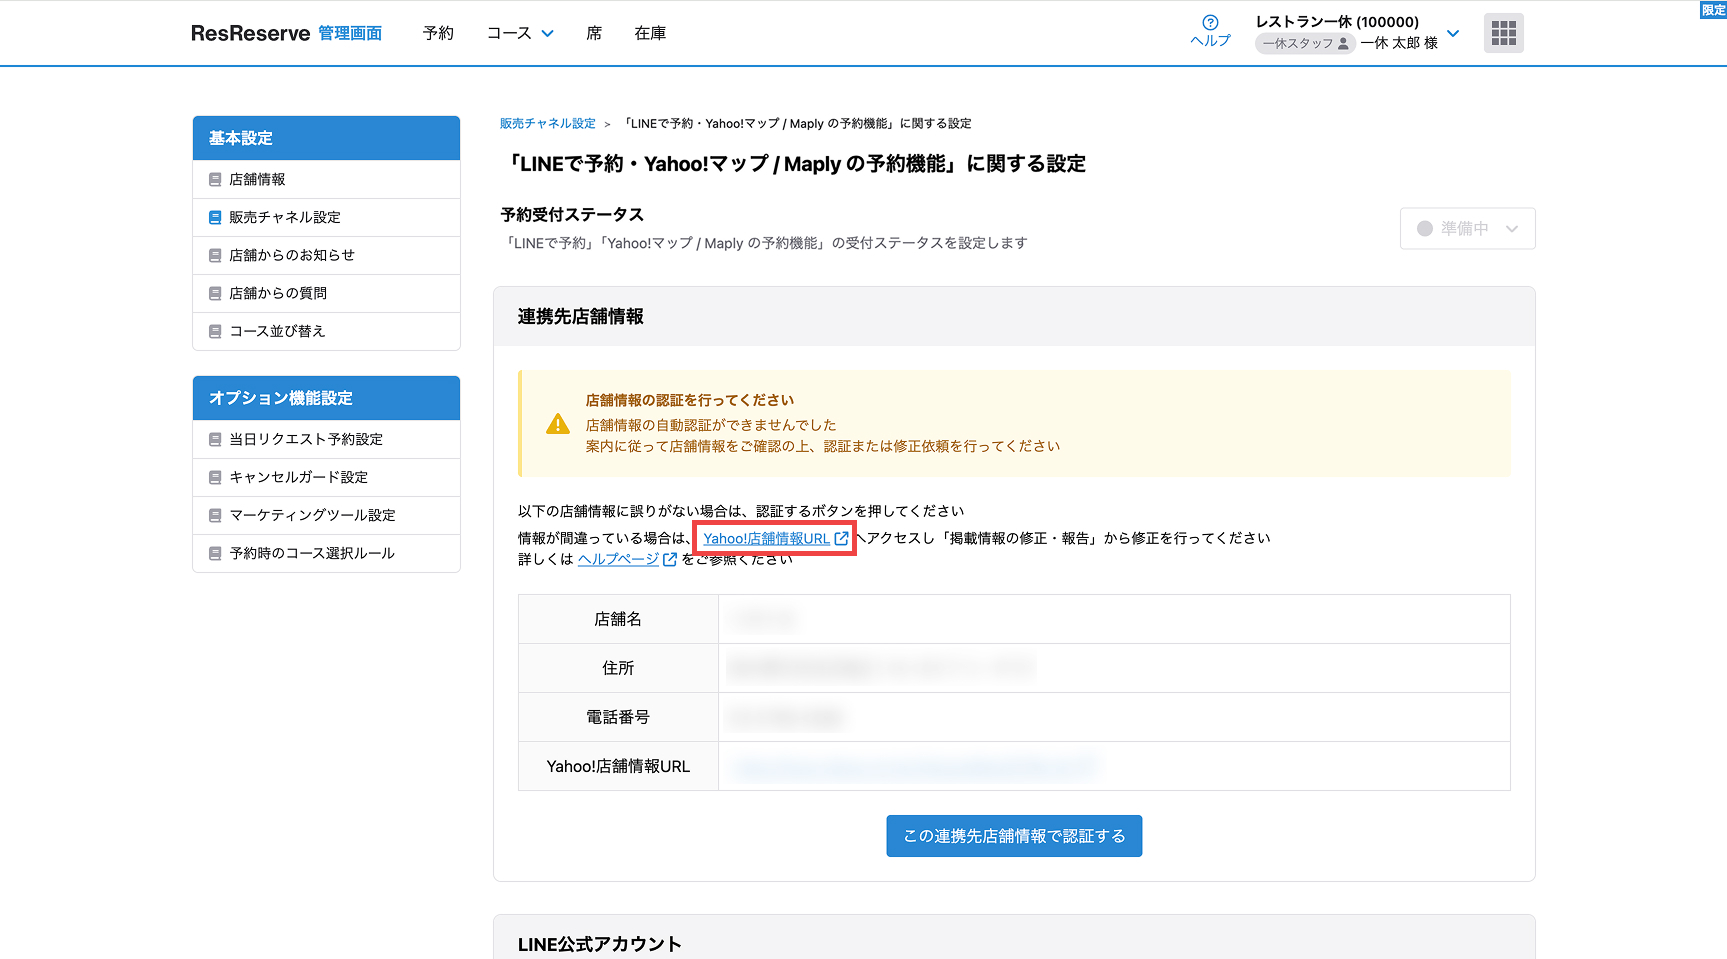Click the staff user badge icon
The width and height of the screenshot is (1727, 959).
coord(1343,43)
